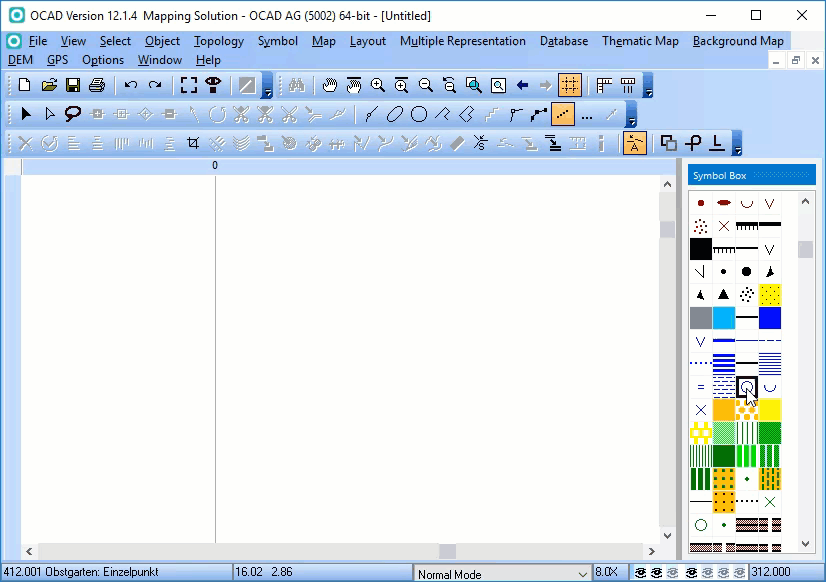Choose the Edit Point hollow arrow tool
Image resolution: width=826 pixels, height=582 pixels.
(x=50, y=114)
